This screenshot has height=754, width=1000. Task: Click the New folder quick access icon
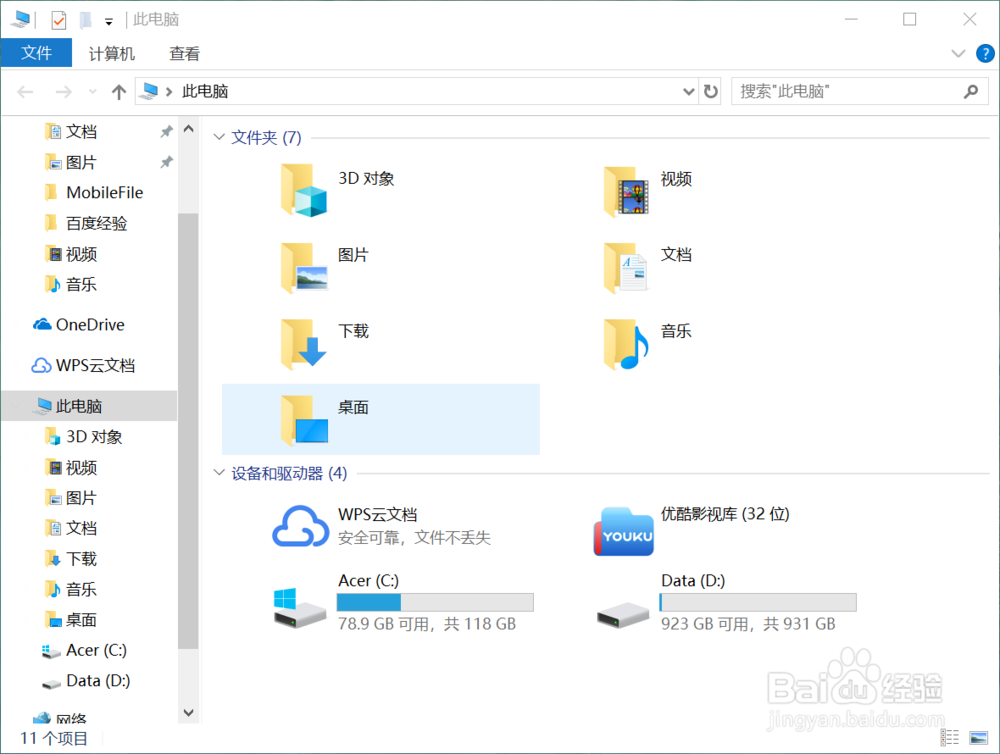click(x=86, y=19)
